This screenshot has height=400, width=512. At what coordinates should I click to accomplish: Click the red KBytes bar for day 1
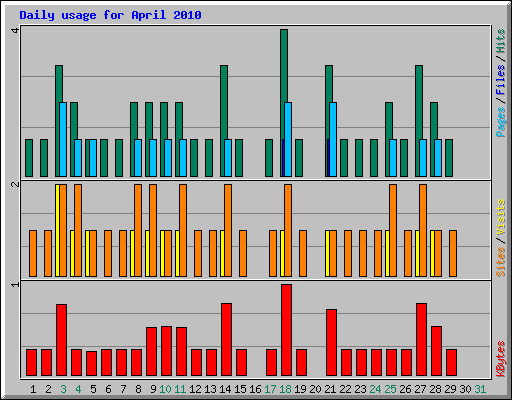32,363
